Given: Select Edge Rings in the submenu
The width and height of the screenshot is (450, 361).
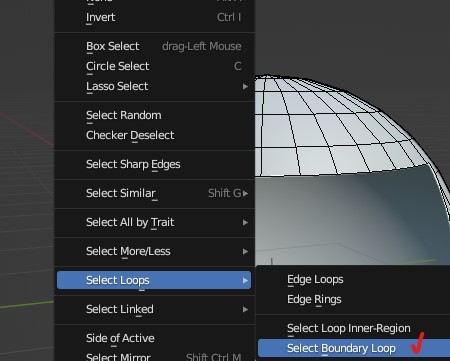Looking at the screenshot, I should point(354,299).
